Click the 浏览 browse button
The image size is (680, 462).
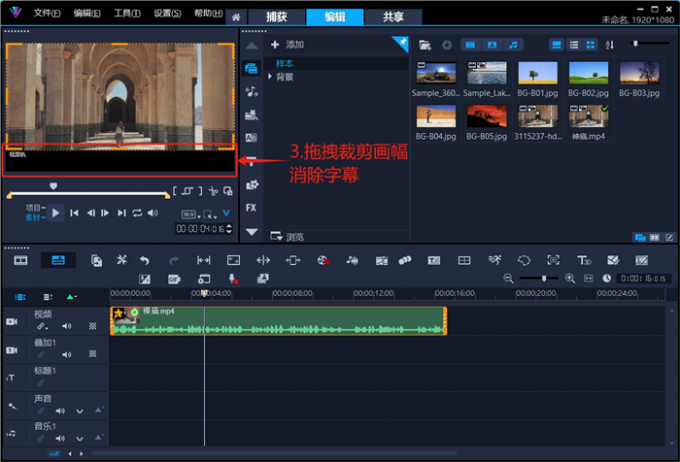287,236
